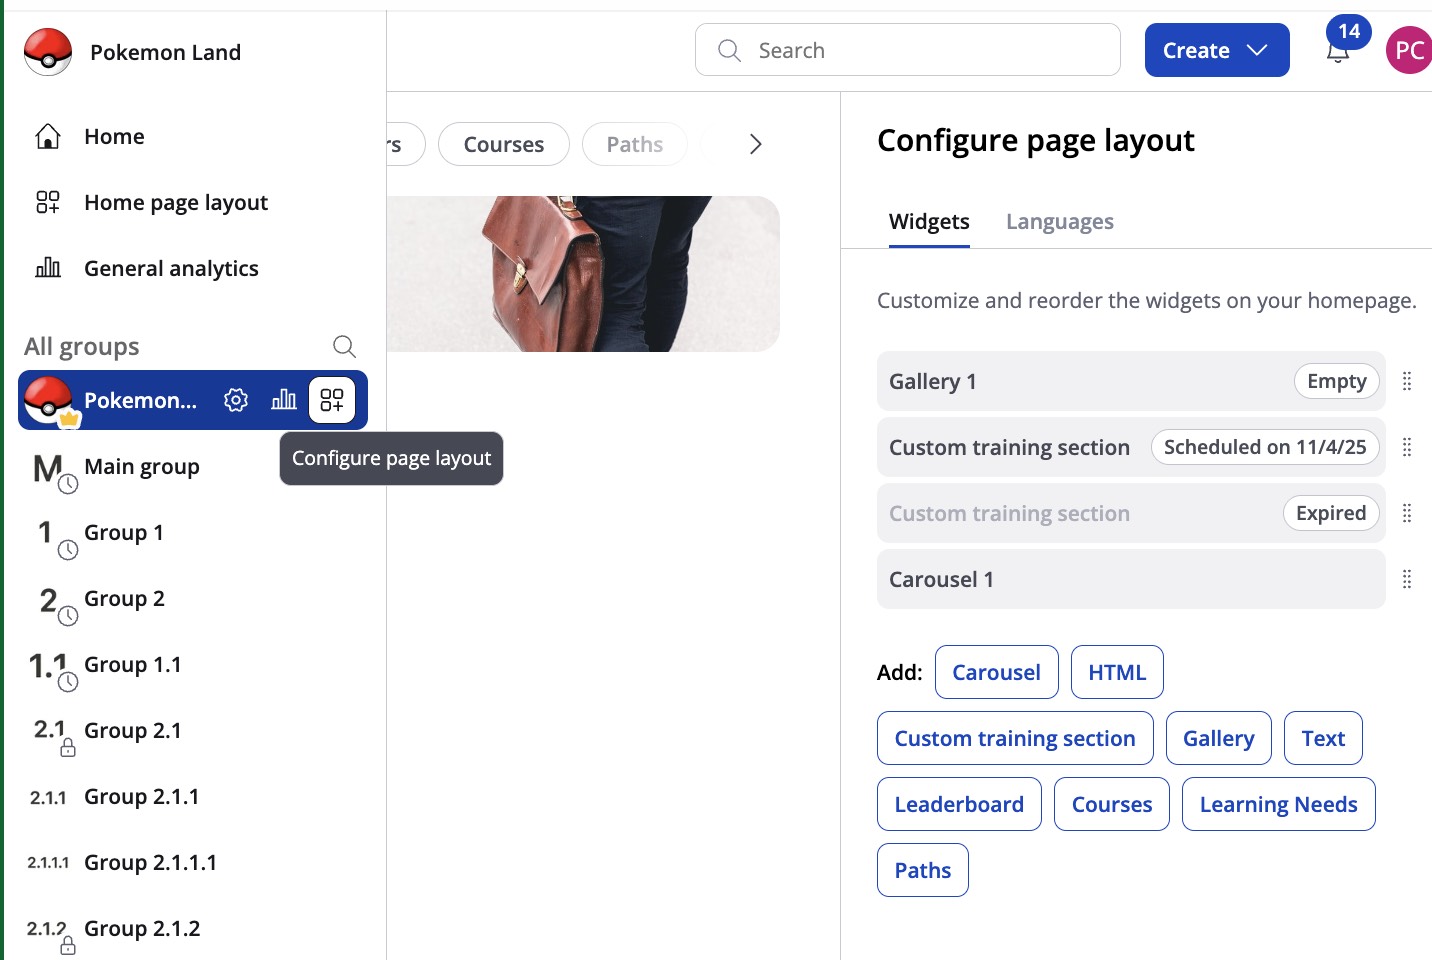Click the Configure page layout icon on Pokemon group
The width and height of the screenshot is (1432, 960).
pos(332,400)
